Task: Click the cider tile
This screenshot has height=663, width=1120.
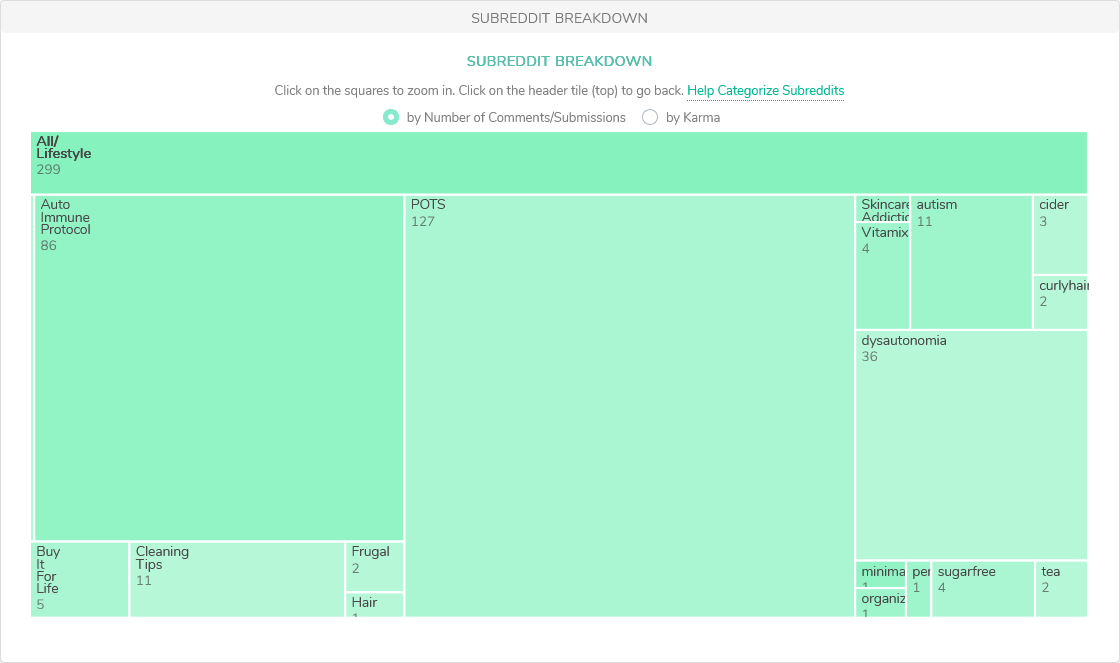Action: (x=1060, y=235)
